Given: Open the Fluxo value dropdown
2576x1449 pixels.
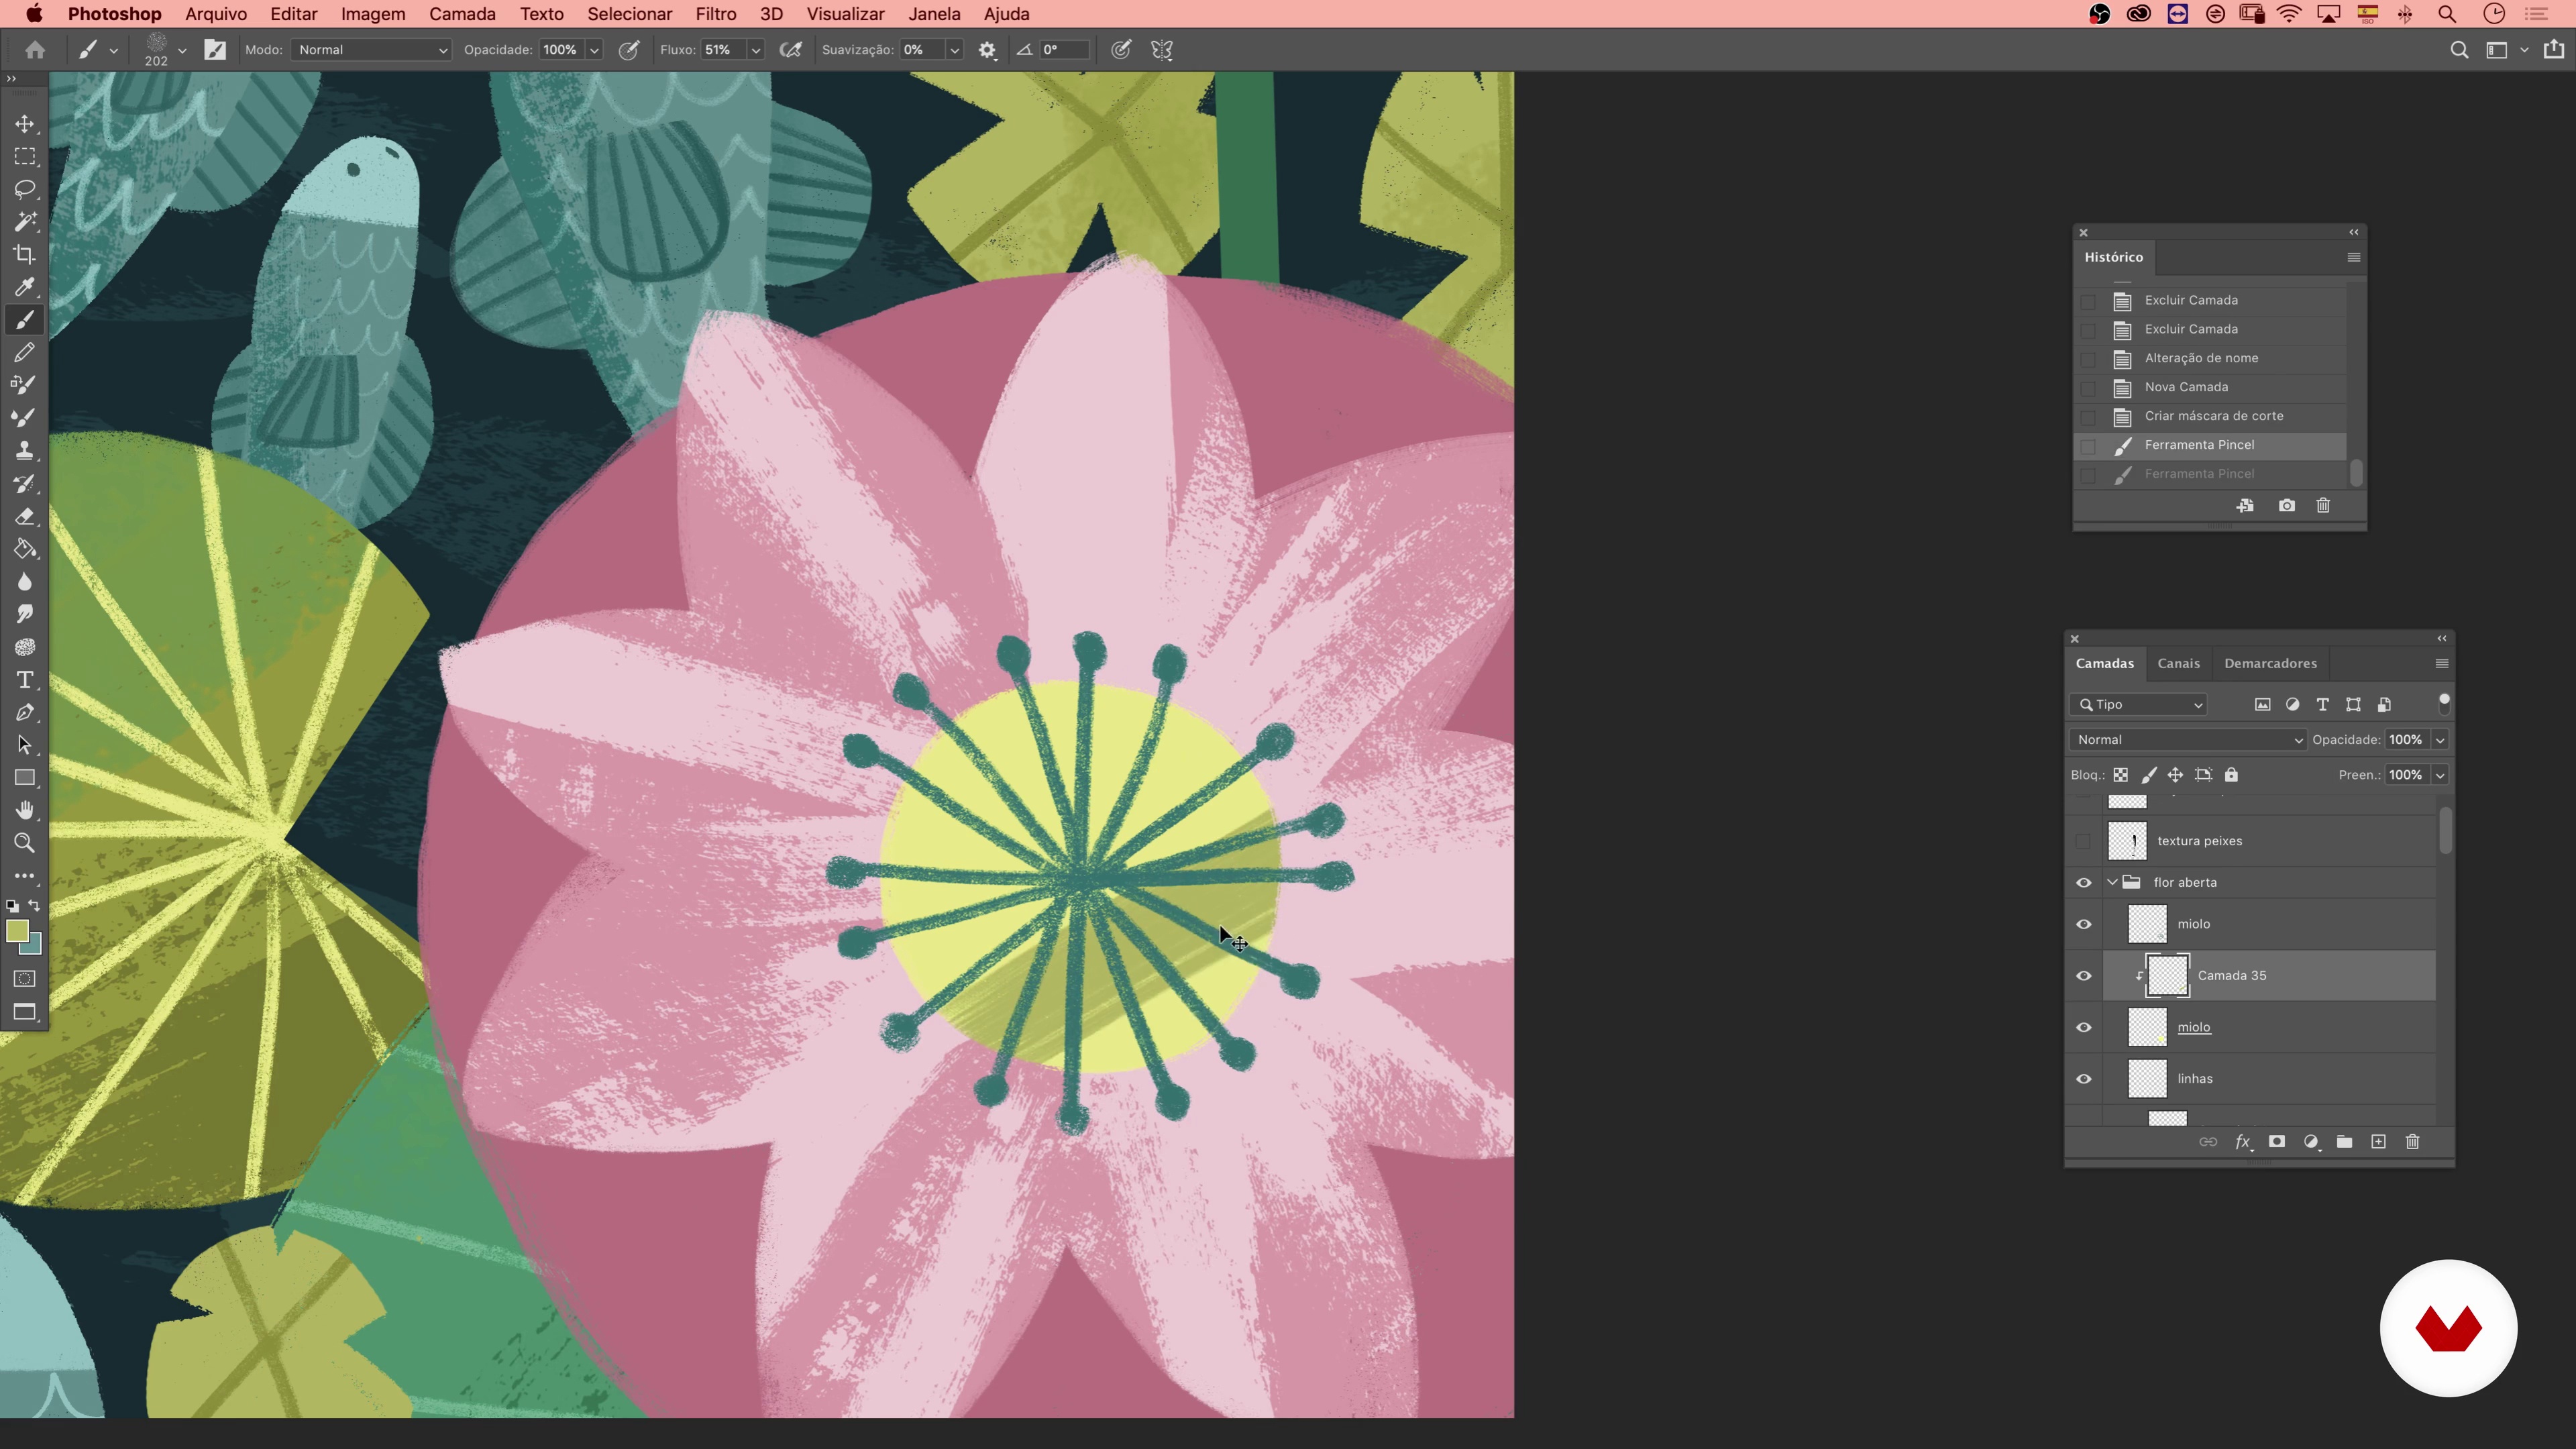Looking at the screenshot, I should pyautogui.click(x=756, y=50).
